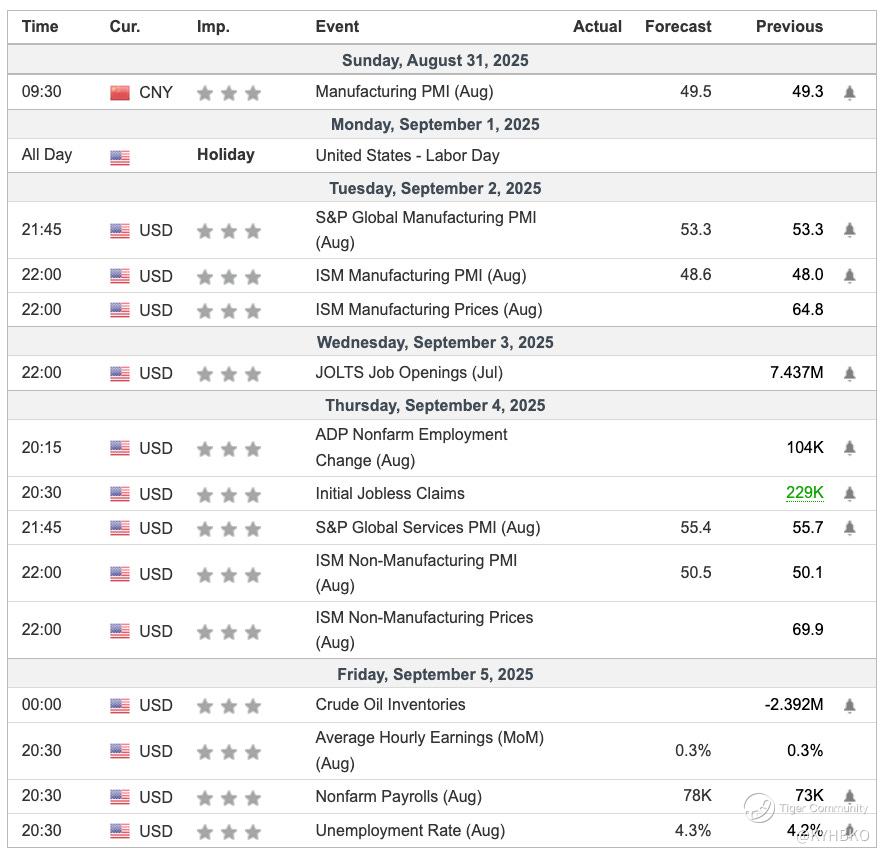Click the Time column header
Image resolution: width=886 pixels, height=856 pixels.
tap(40, 27)
